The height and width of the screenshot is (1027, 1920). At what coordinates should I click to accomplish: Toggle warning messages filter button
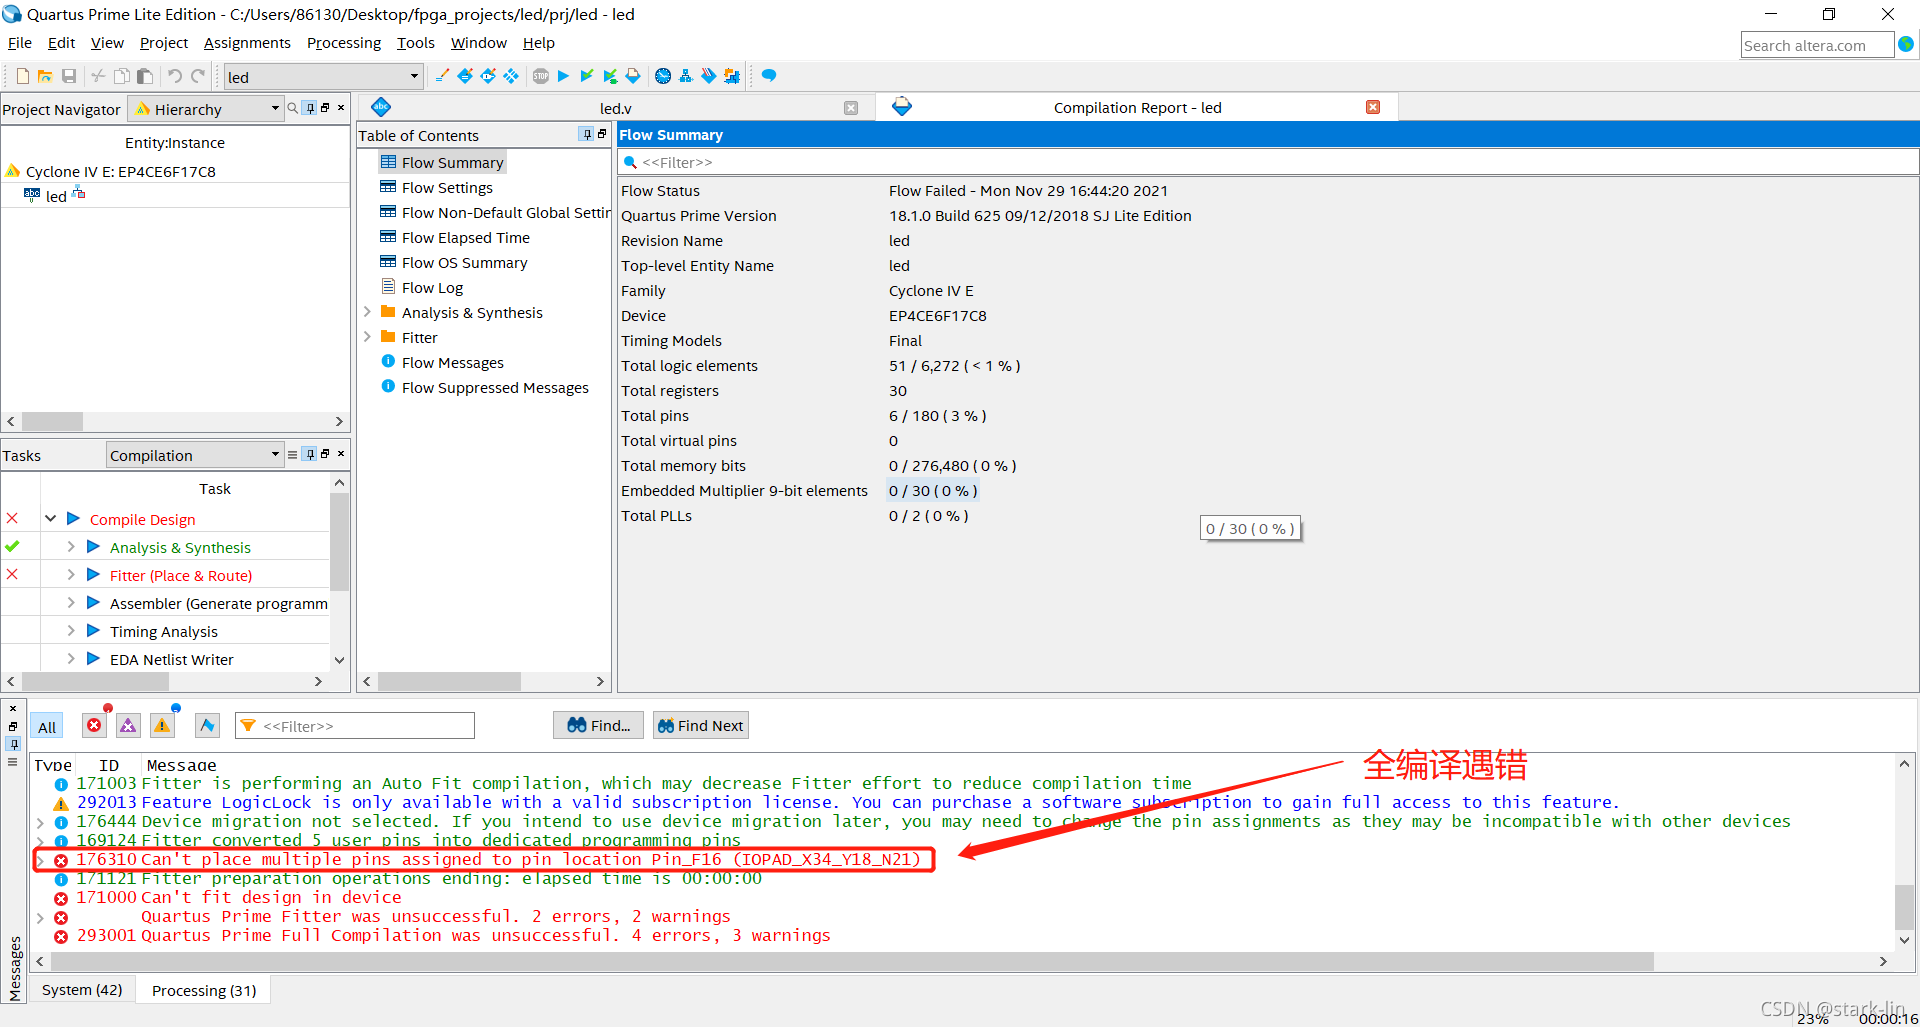162,725
